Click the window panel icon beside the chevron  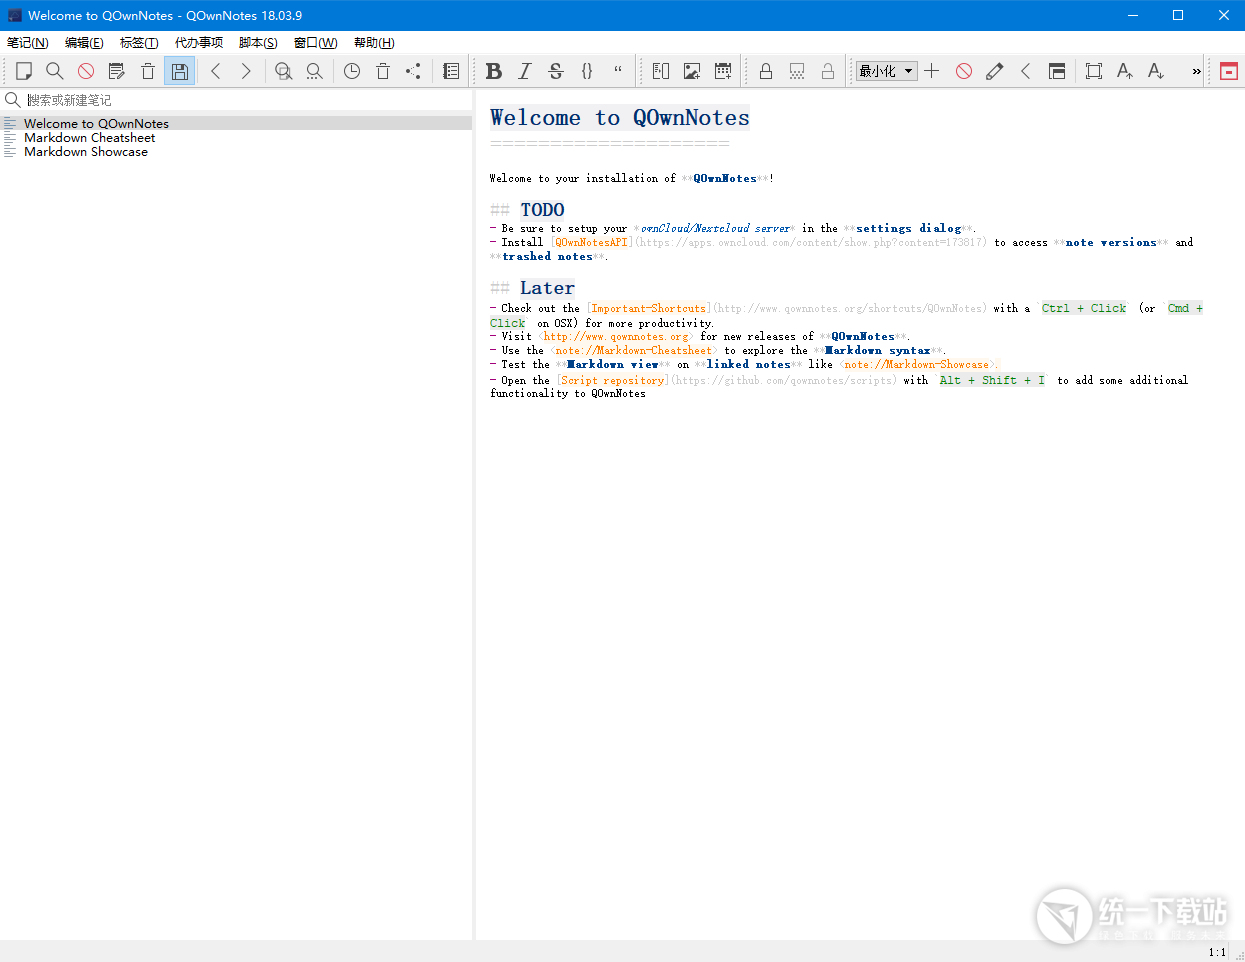1057,71
